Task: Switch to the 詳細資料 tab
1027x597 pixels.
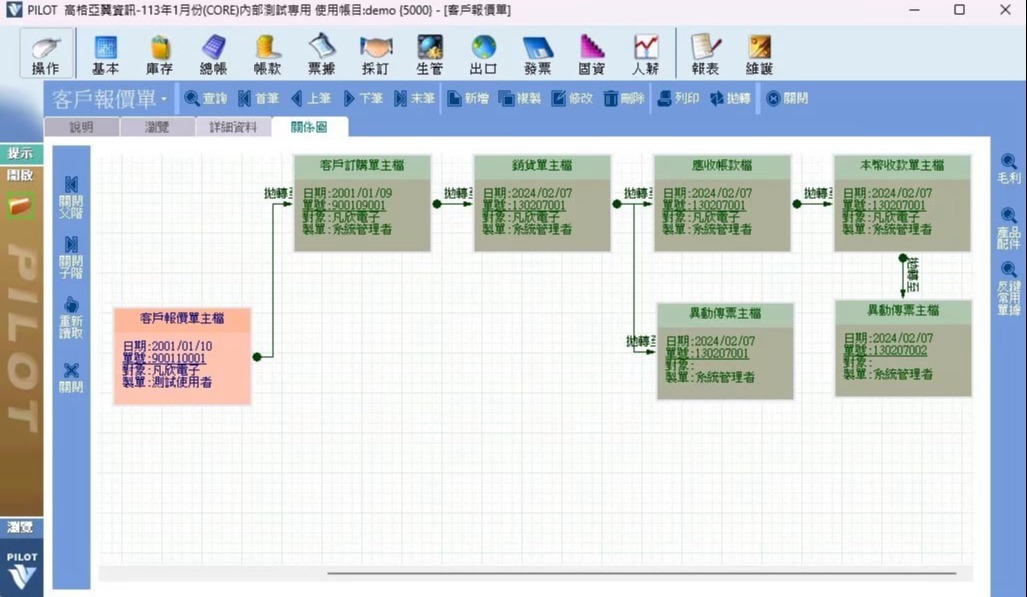Action: (233, 128)
